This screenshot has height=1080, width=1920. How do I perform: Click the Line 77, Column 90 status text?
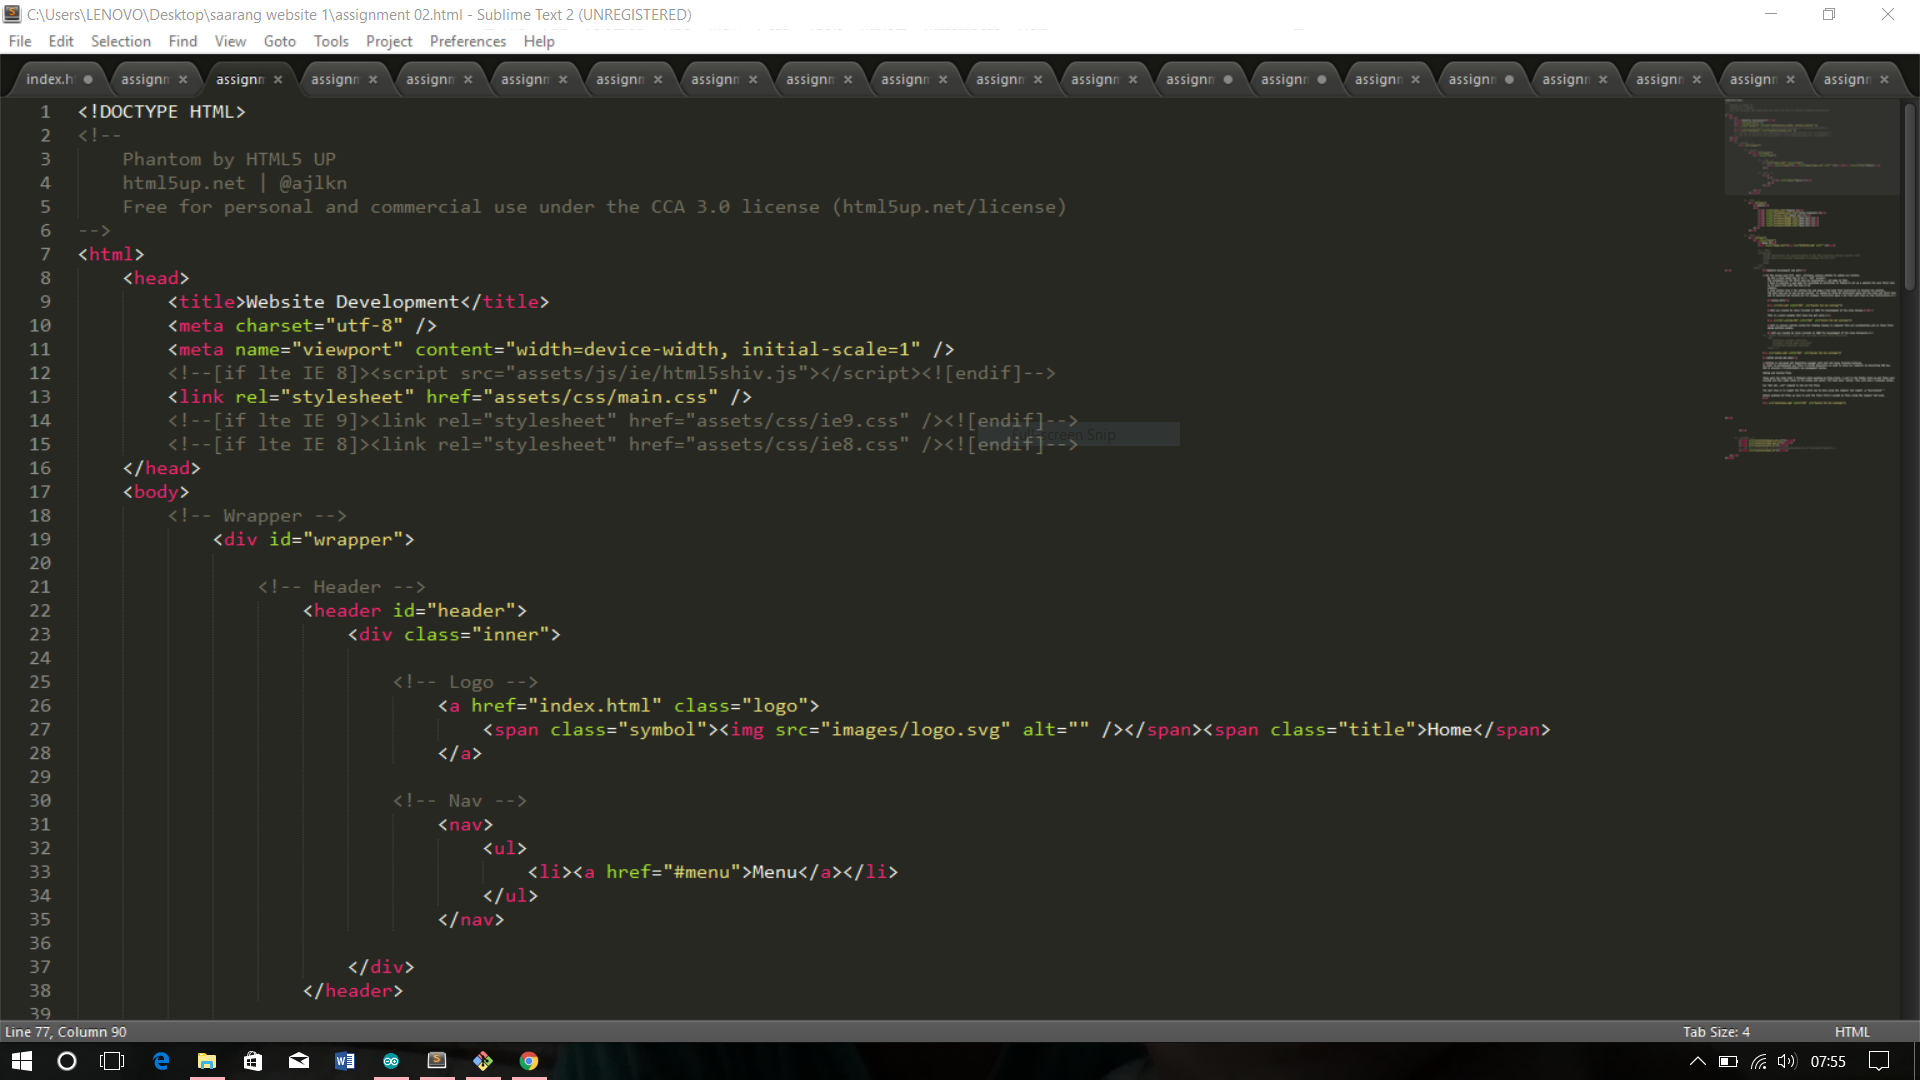click(x=66, y=1031)
